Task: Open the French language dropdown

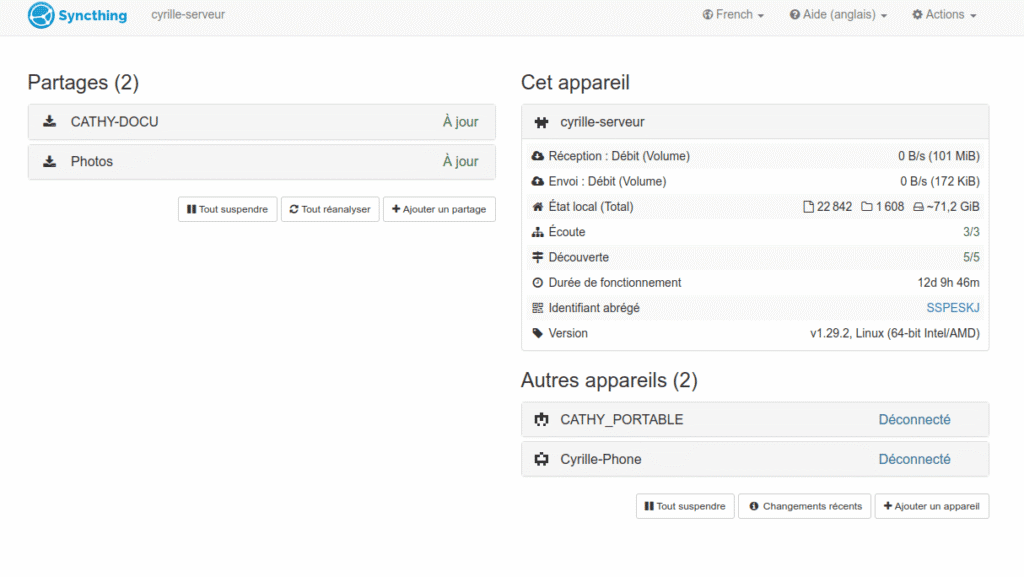Action: click(x=733, y=15)
